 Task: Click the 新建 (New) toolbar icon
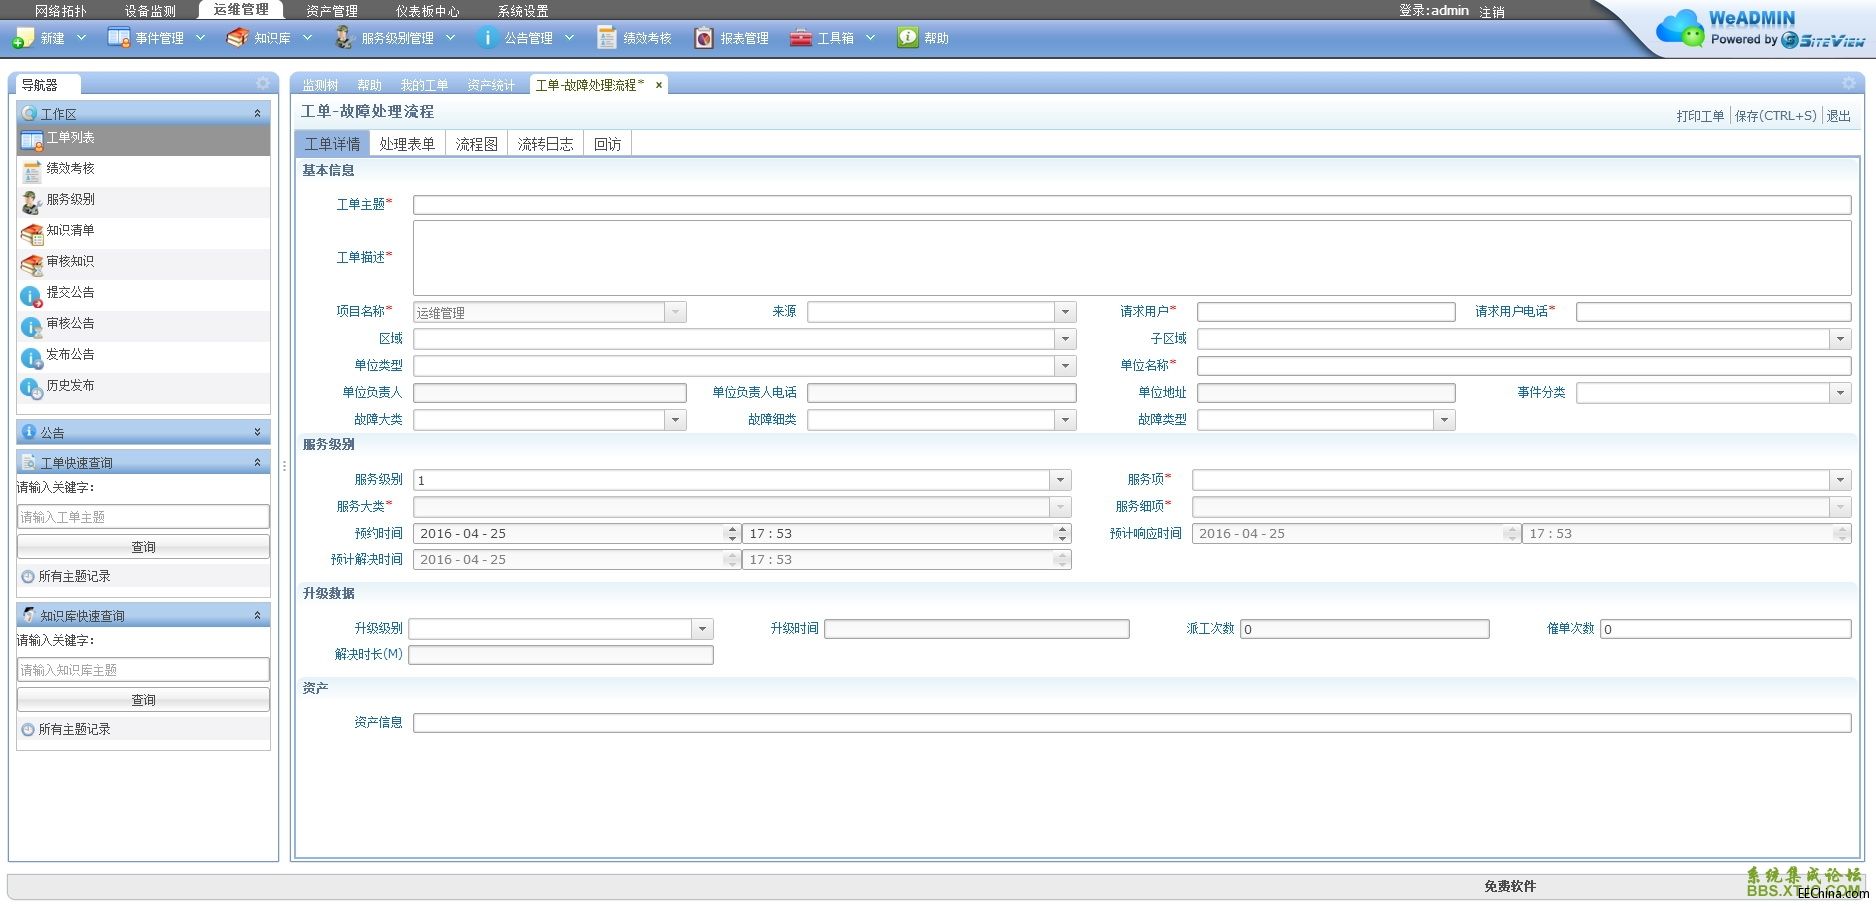[23, 38]
